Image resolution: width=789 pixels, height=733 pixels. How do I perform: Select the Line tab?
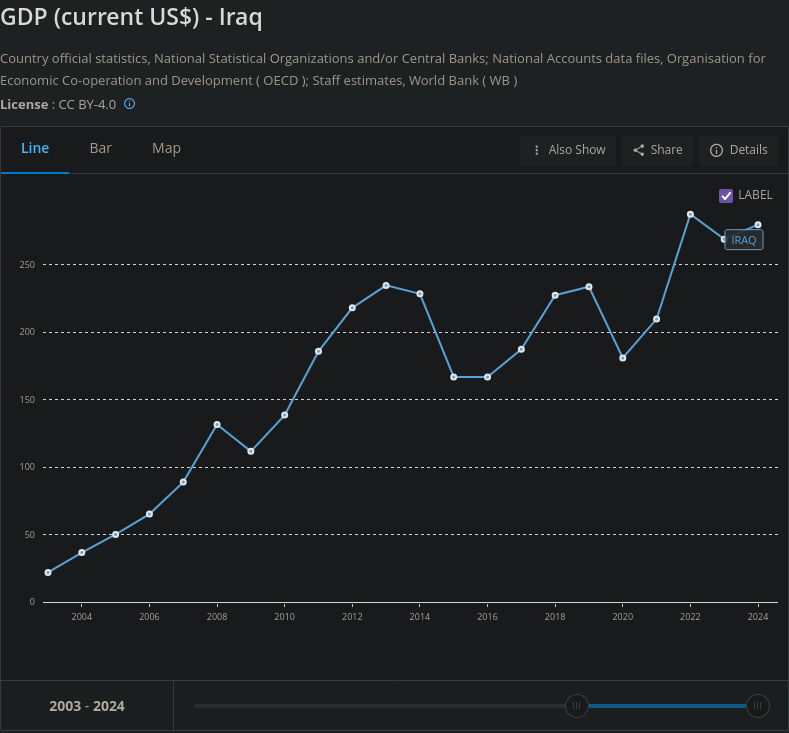[35, 148]
